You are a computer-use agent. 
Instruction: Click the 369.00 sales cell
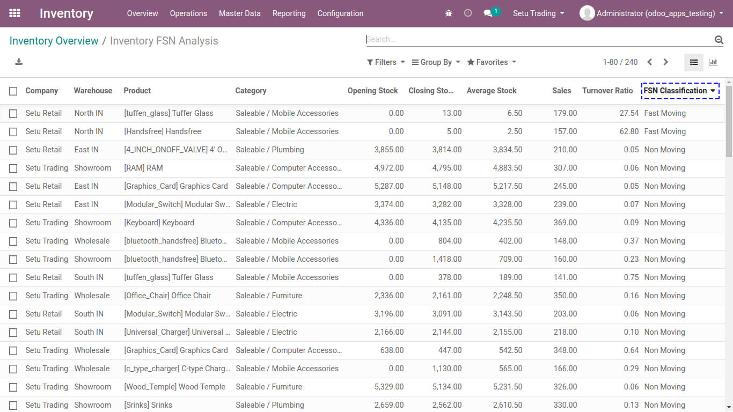tap(565, 223)
